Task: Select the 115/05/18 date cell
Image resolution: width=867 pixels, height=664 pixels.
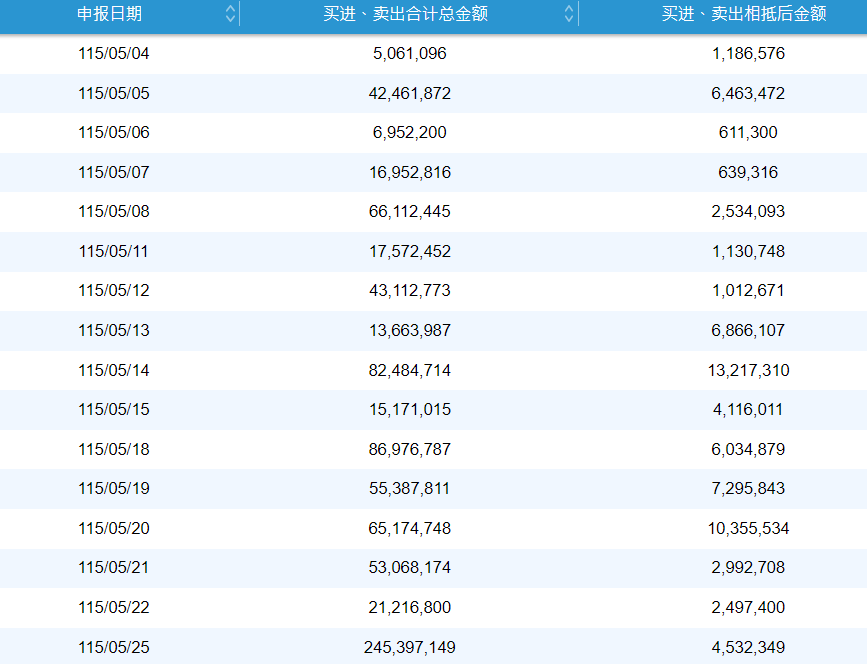Action: [x=114, y=449]
